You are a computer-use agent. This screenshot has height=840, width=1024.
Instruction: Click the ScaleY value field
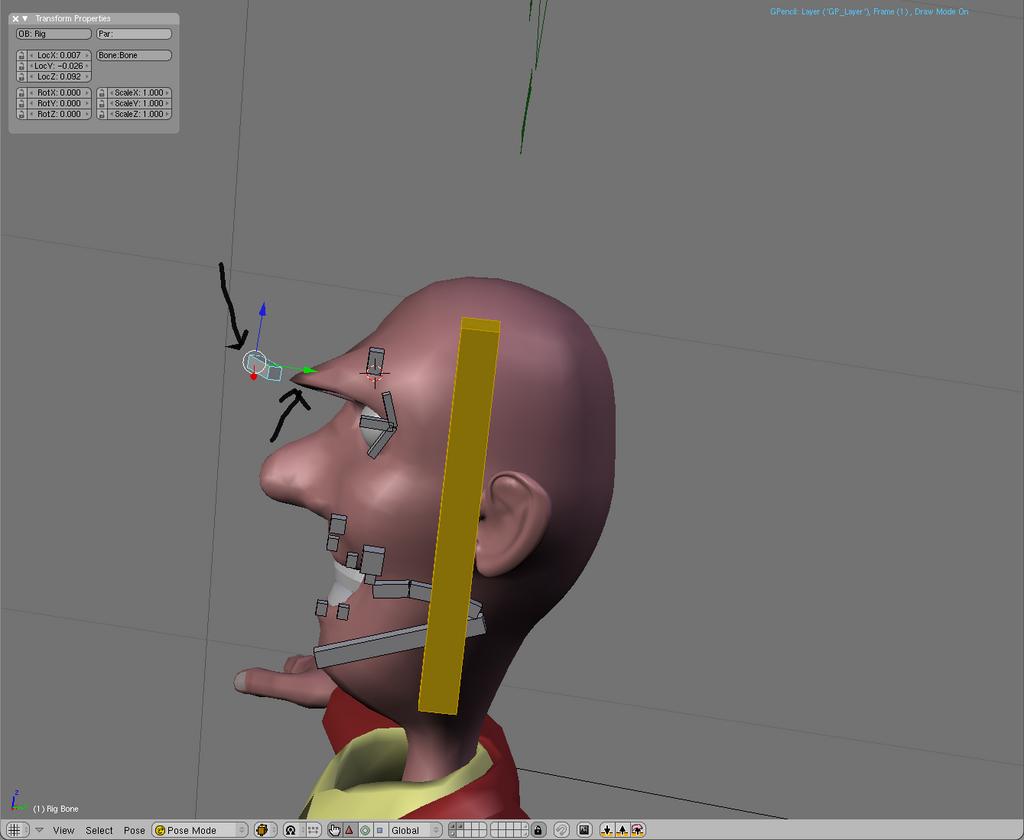coord(139,103)
